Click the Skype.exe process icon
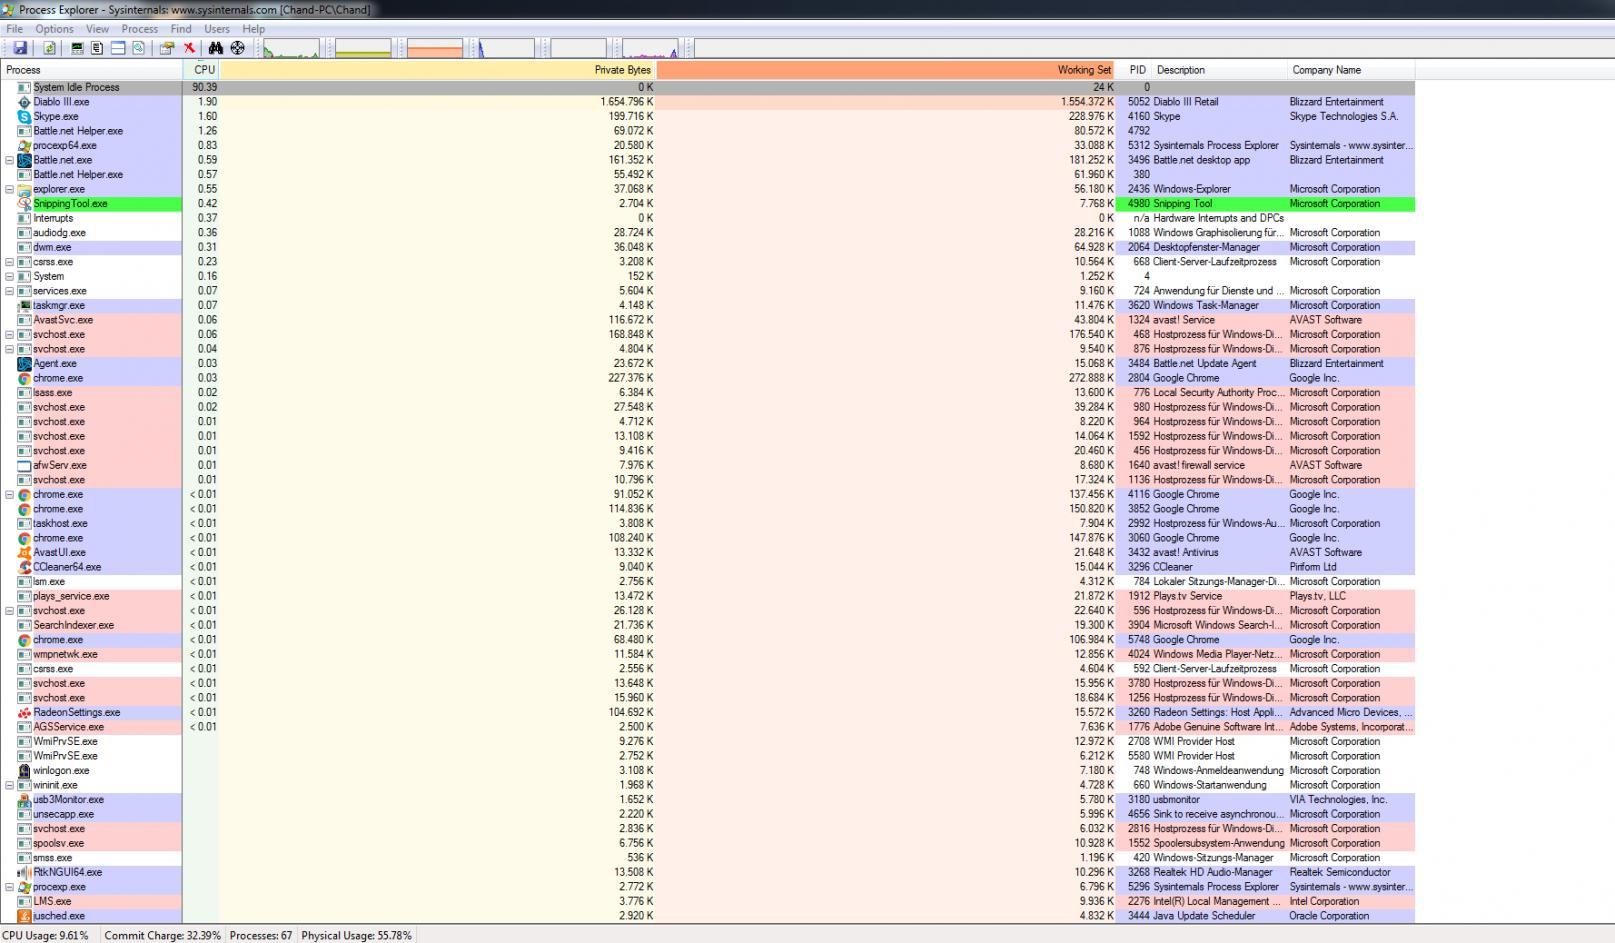Screen dimensions: 1615x943 [x=25, y=116]
